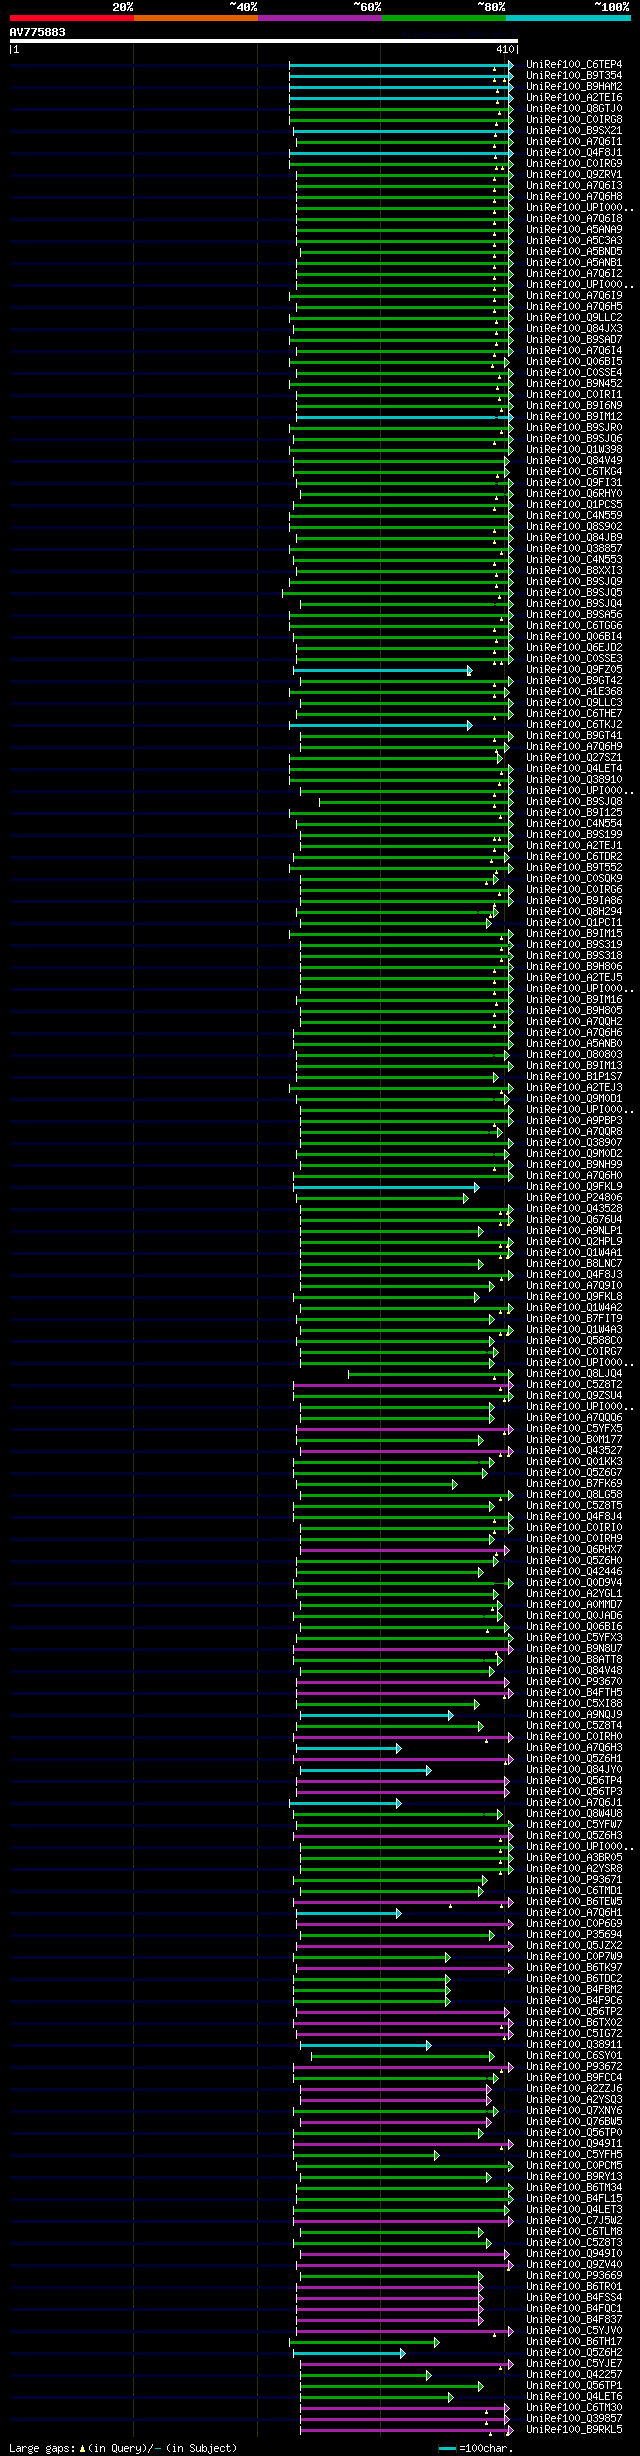
Task: Click the green alignment bar for UniRef100_C0IRG8
Action: click(400, 120)
